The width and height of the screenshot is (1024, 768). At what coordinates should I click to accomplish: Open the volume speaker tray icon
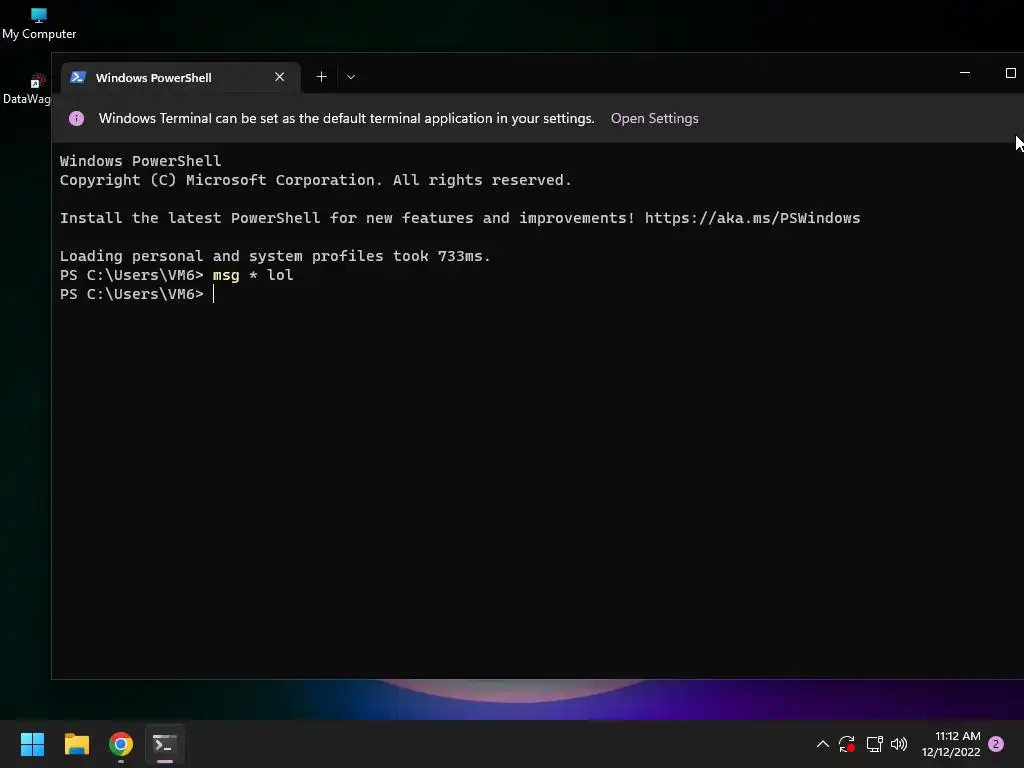(899, 744)
